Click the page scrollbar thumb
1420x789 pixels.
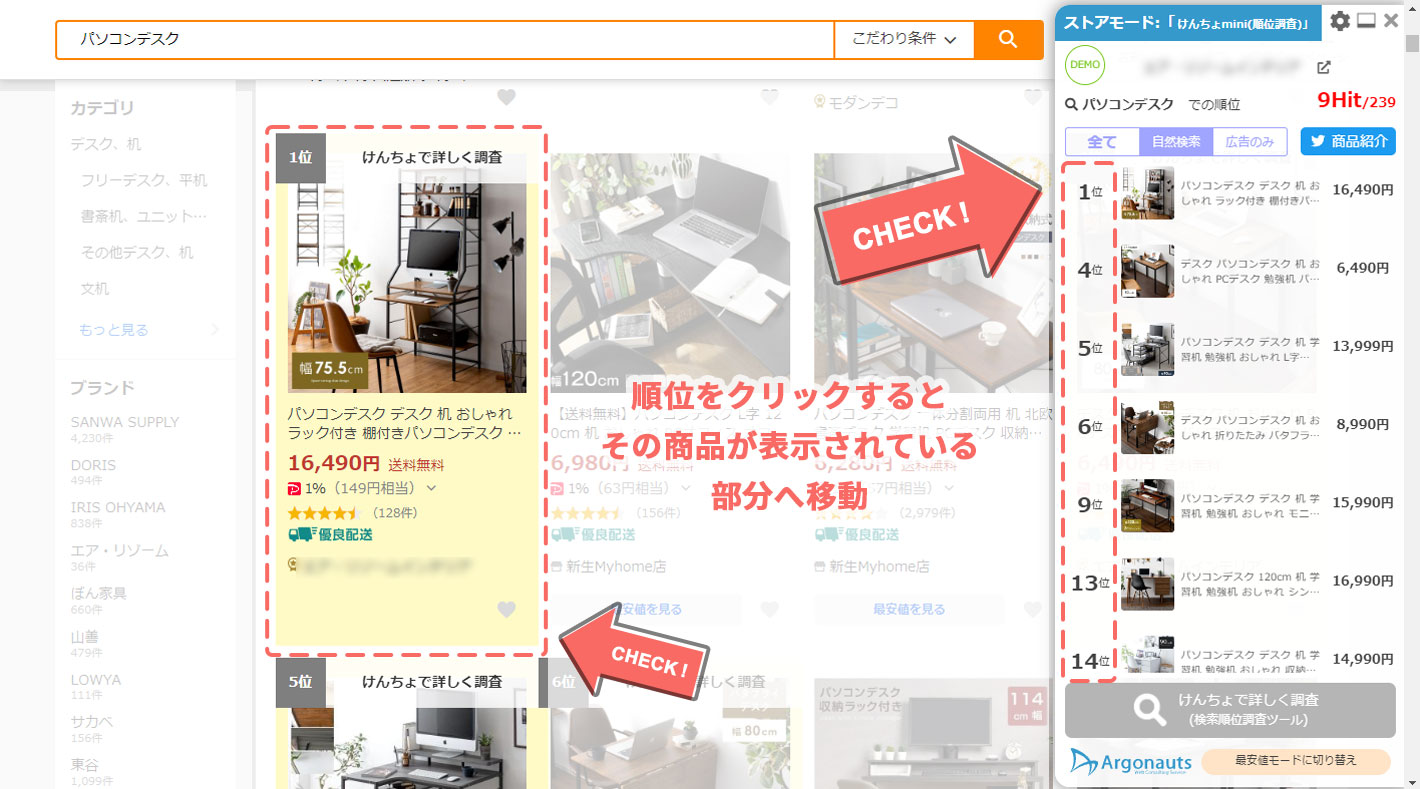point(1411,45)
